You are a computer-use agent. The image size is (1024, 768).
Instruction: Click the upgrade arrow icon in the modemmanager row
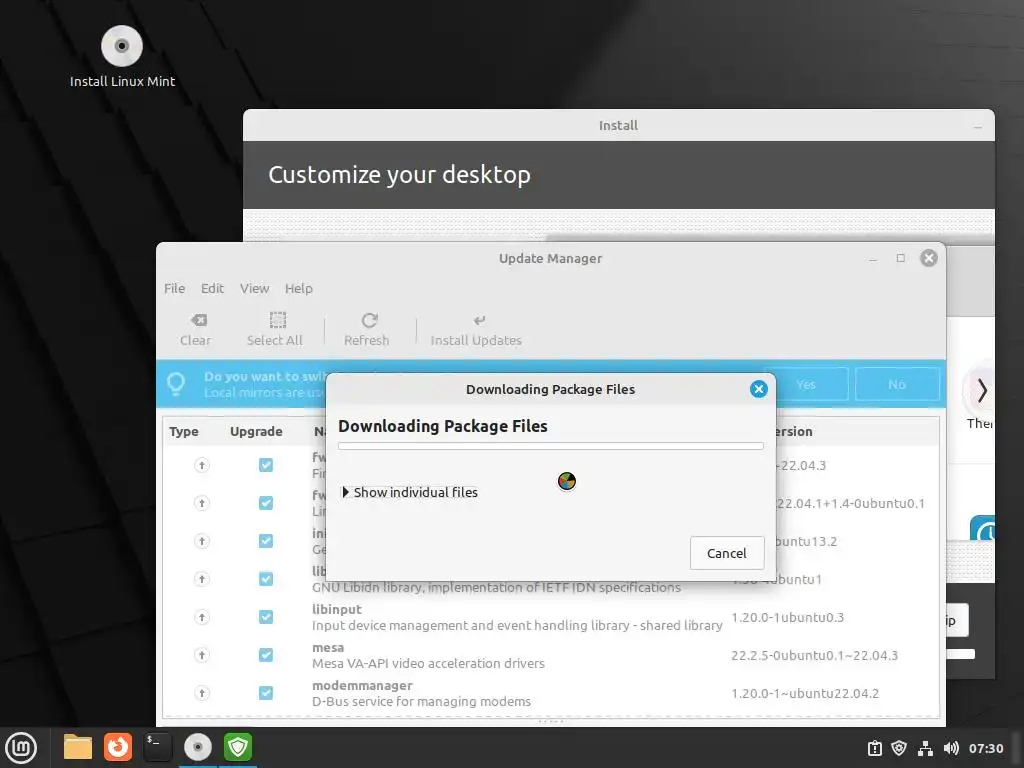coord(202,693)
